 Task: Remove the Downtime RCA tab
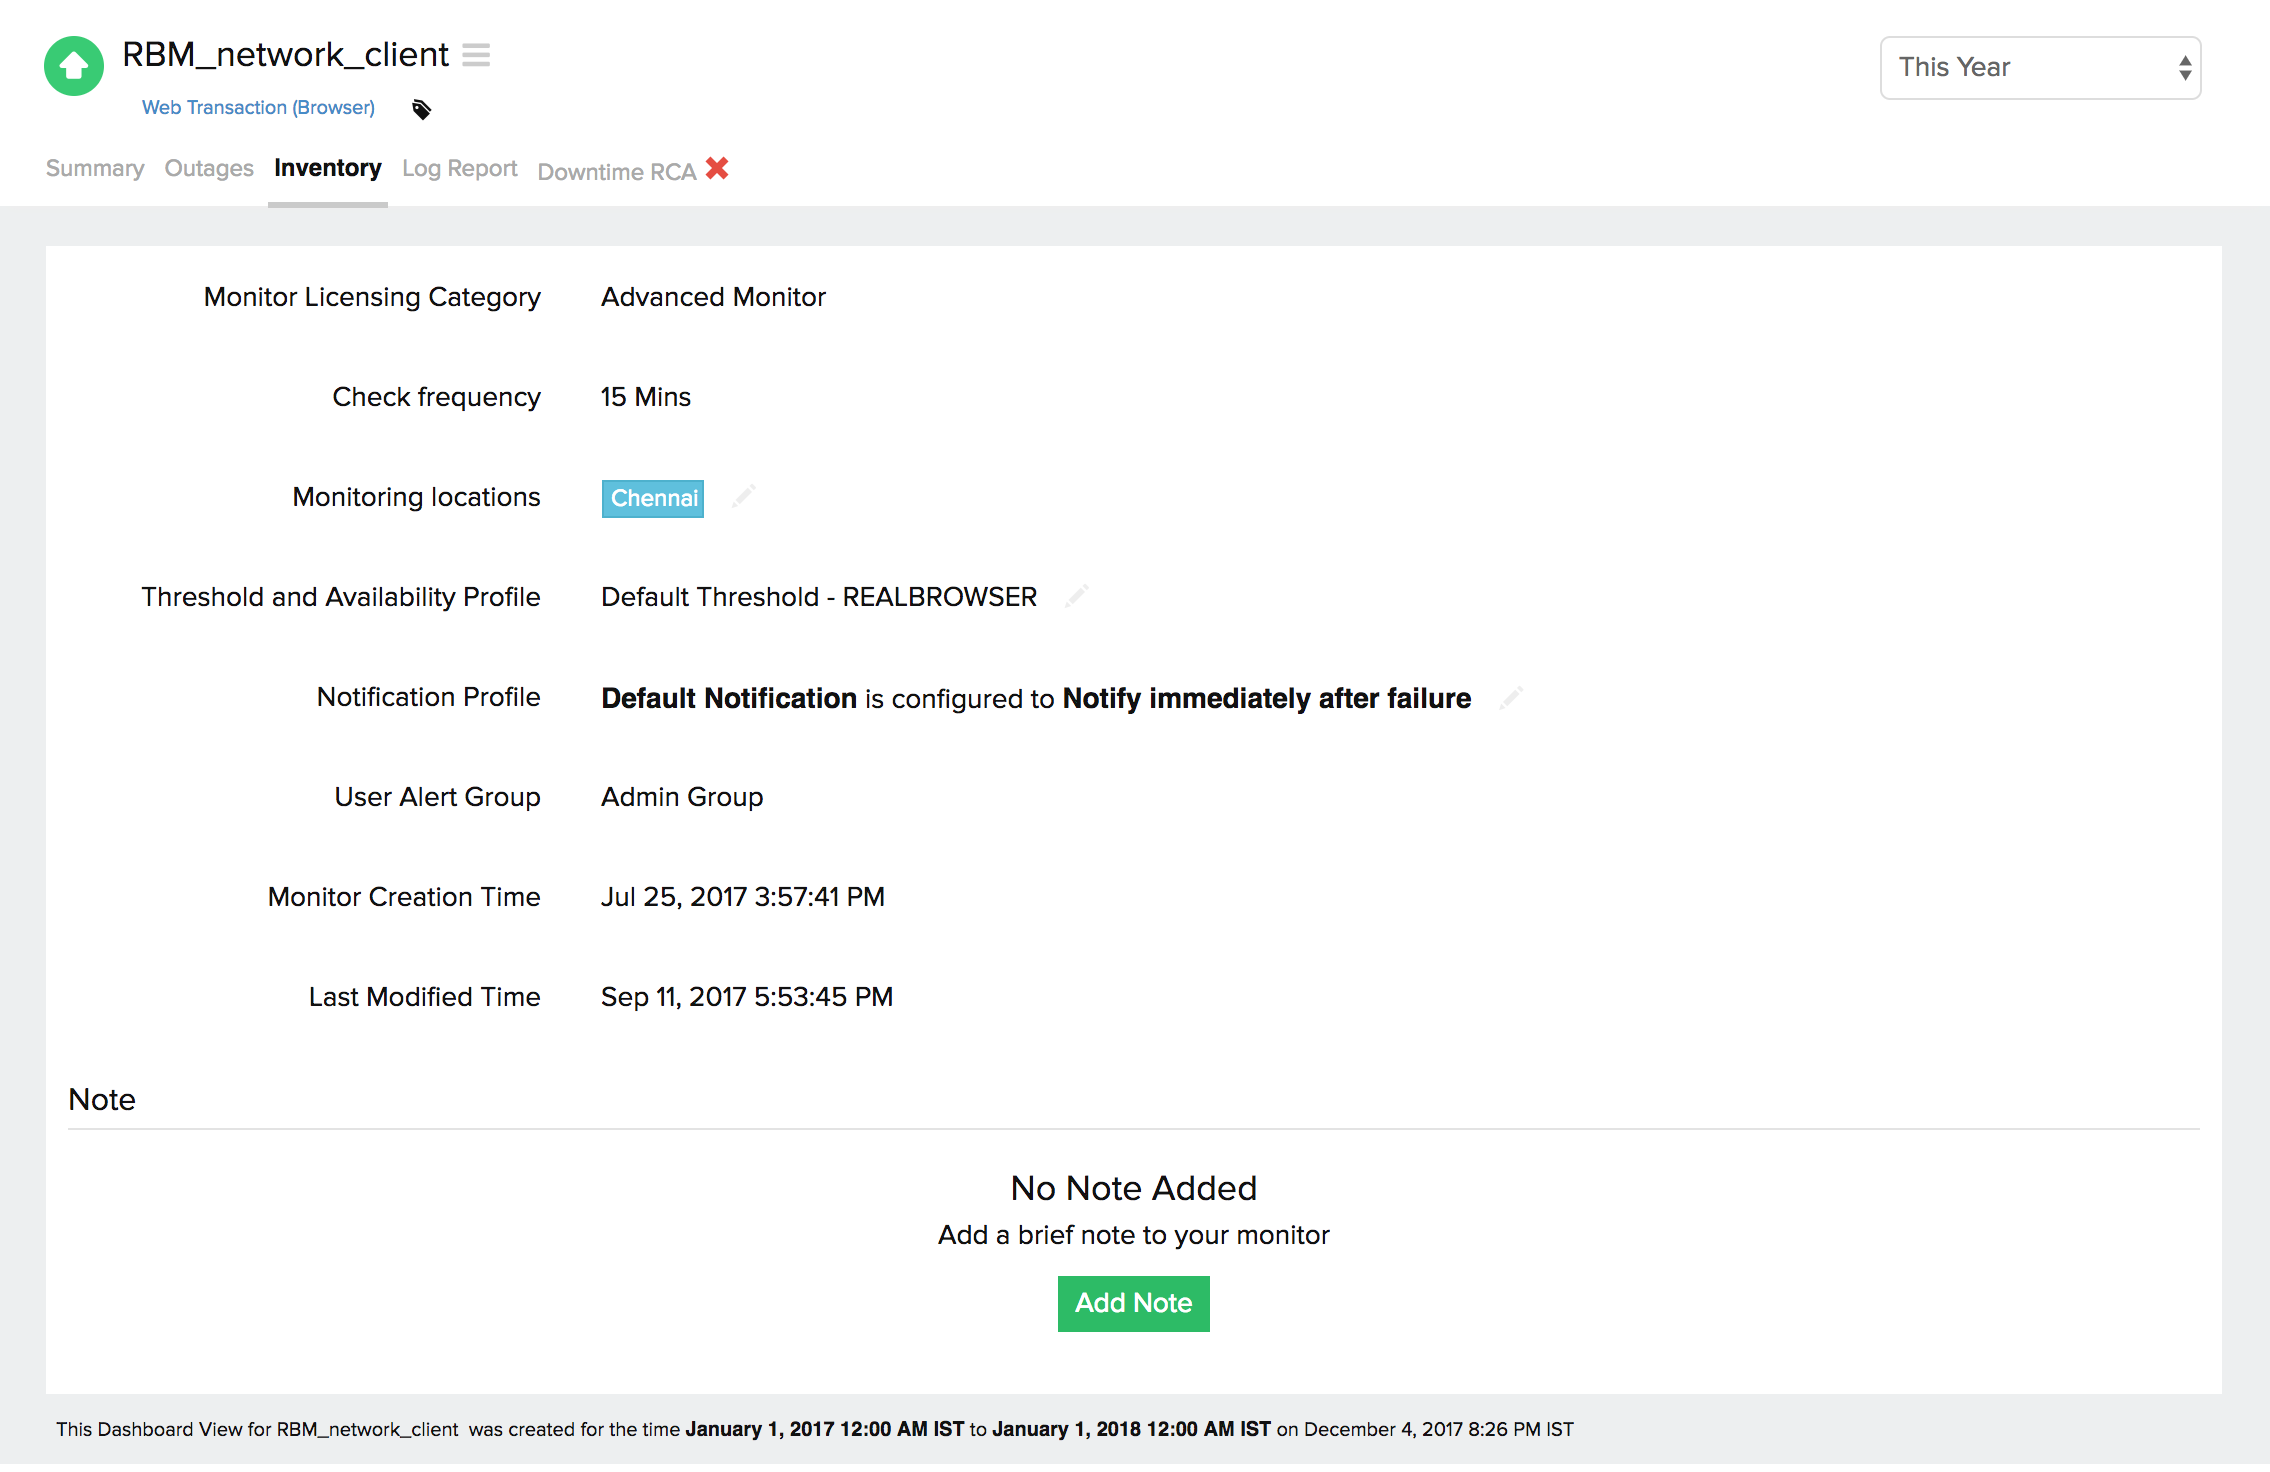click(717, 169)
